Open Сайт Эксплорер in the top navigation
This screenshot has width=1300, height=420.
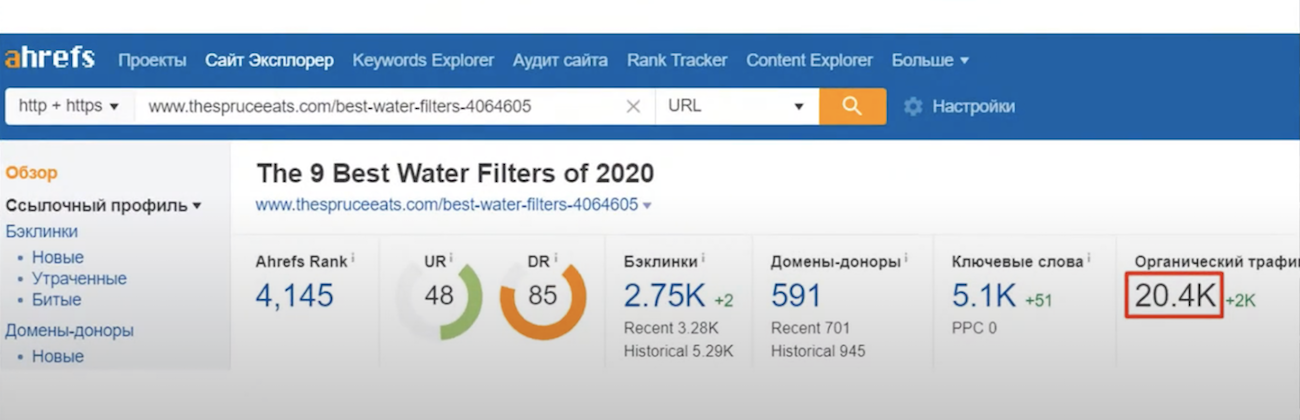(269, 60)
